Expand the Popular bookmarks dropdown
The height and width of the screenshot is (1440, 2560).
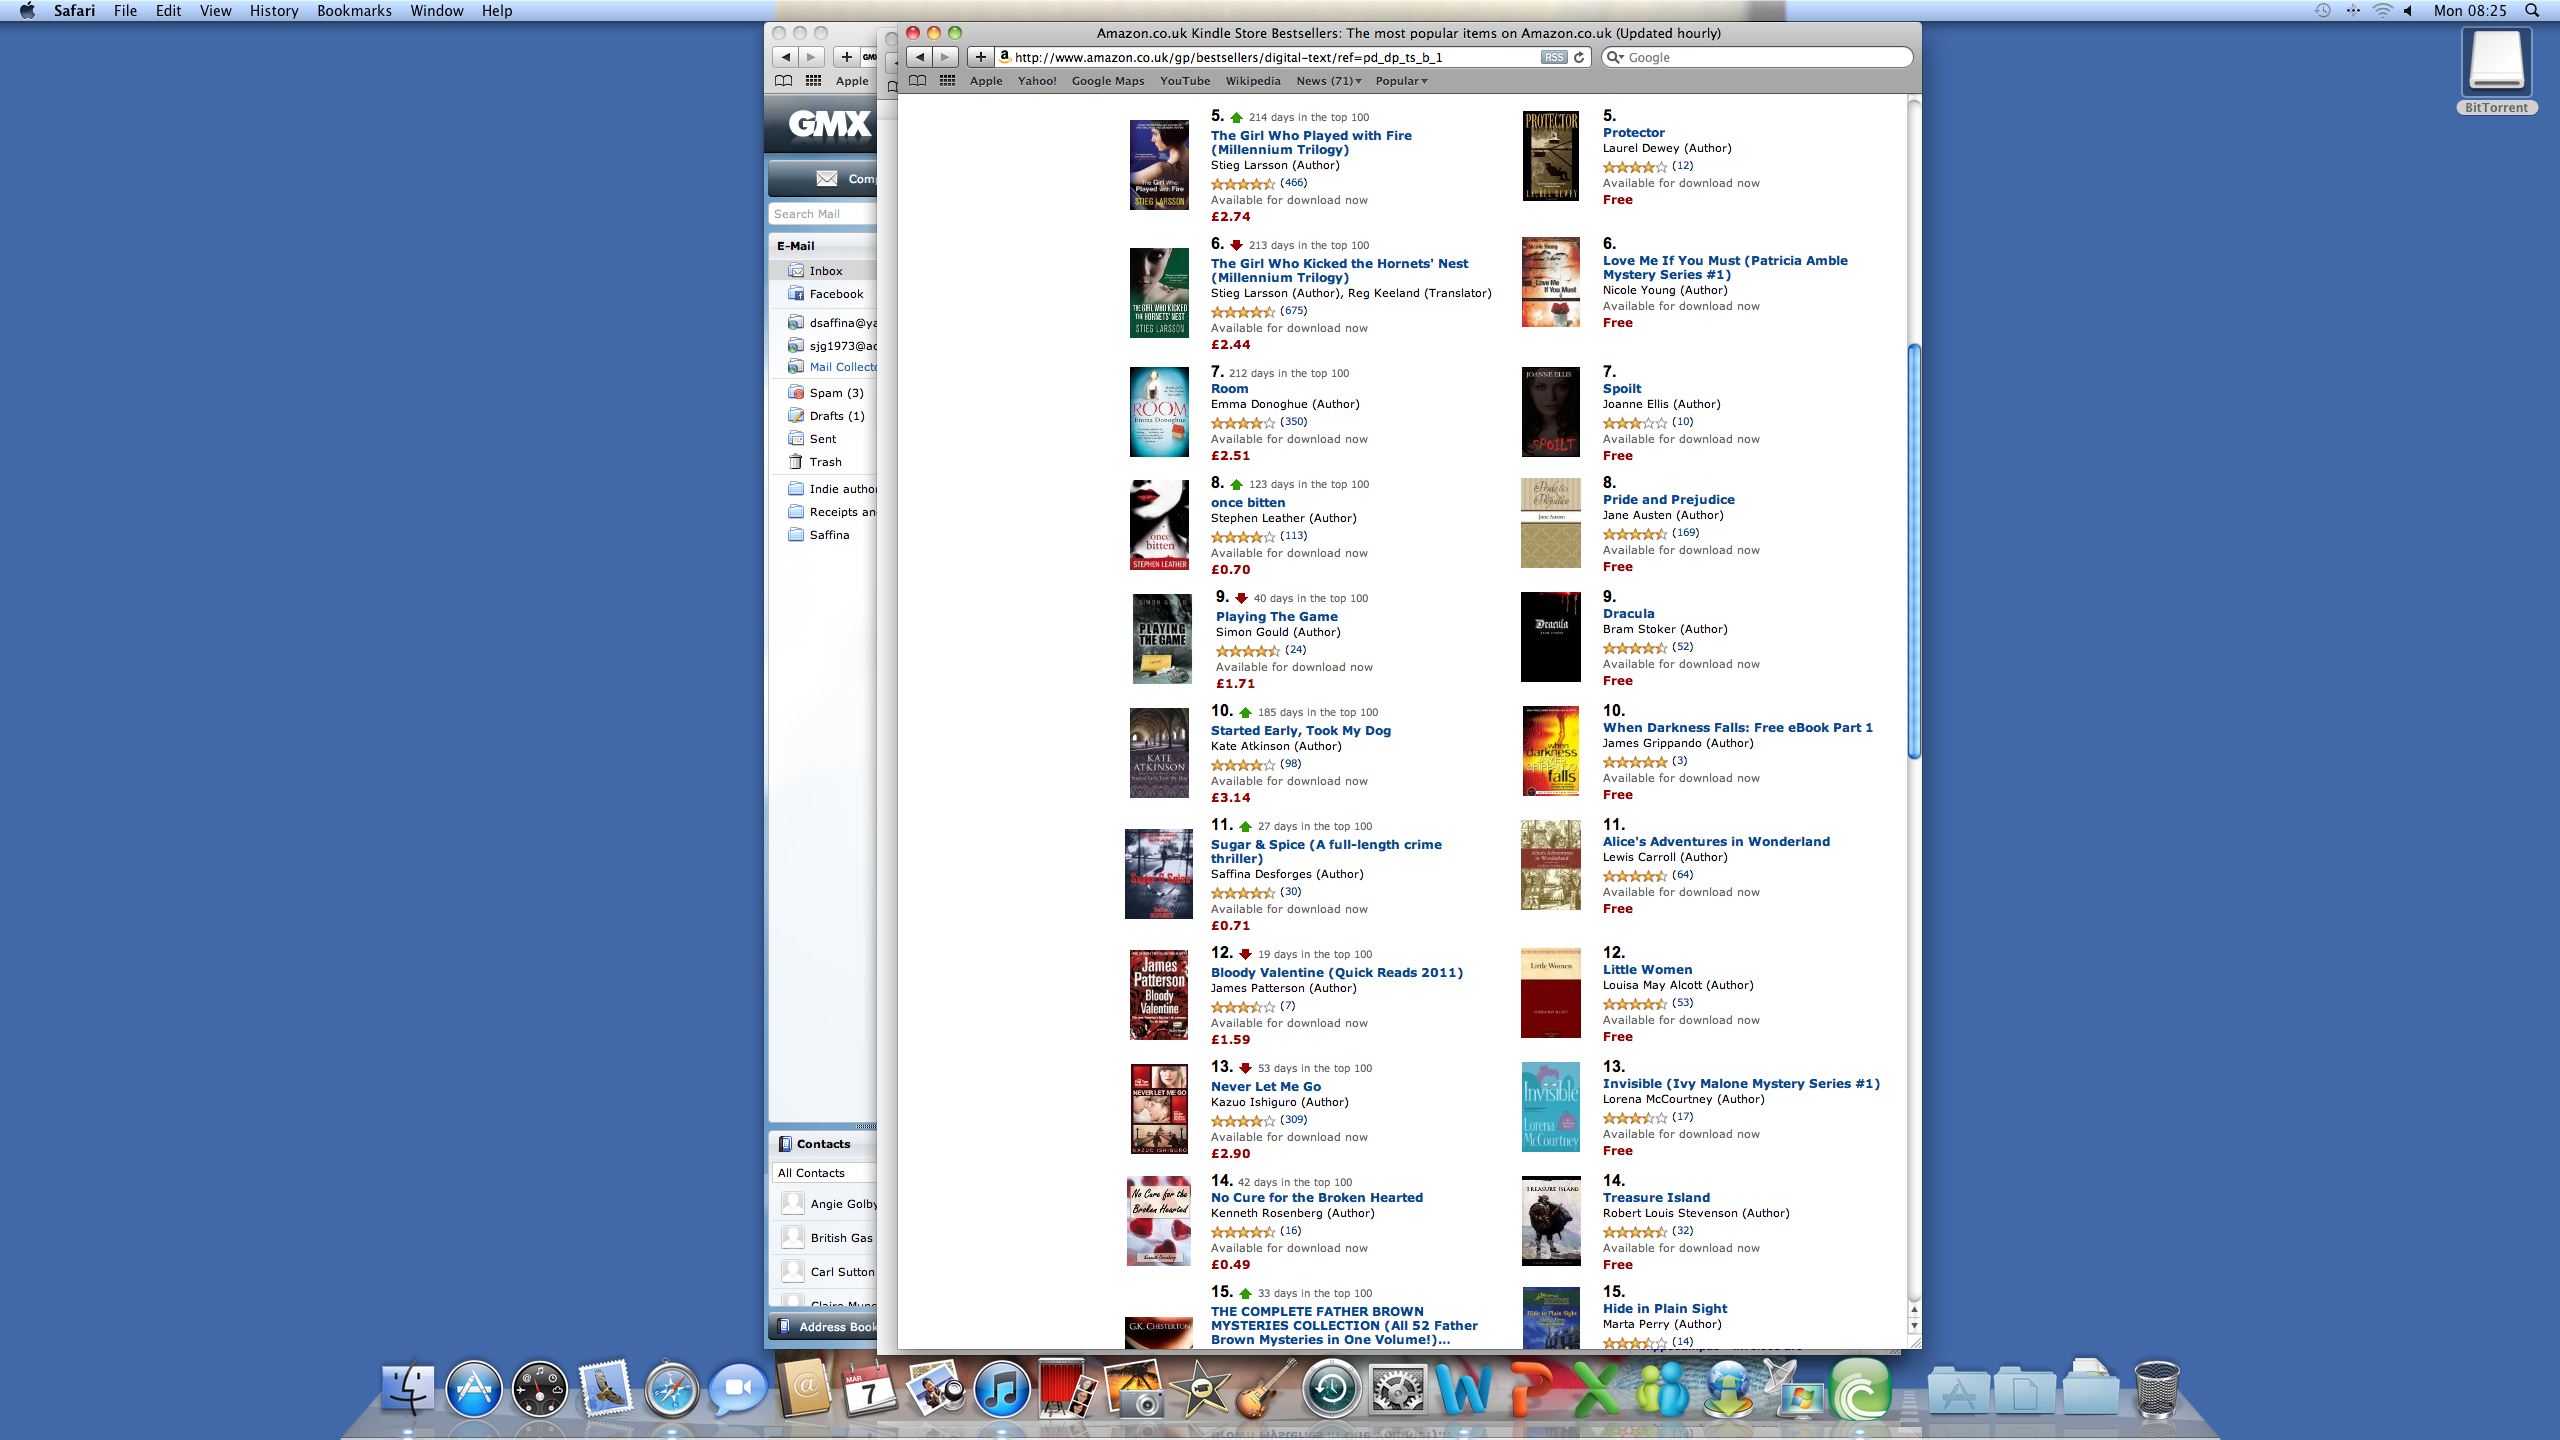point(1401,81)
